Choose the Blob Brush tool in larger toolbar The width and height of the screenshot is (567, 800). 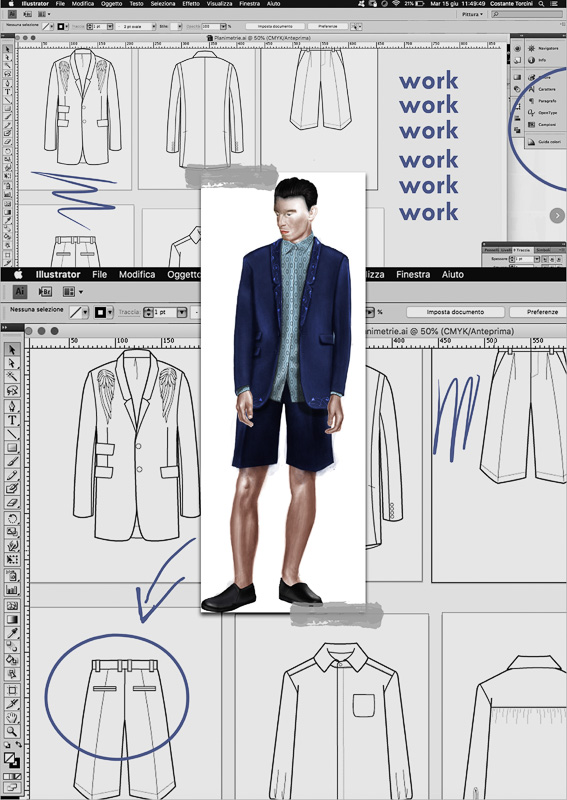pyautogui.click(x=12, y=489)
